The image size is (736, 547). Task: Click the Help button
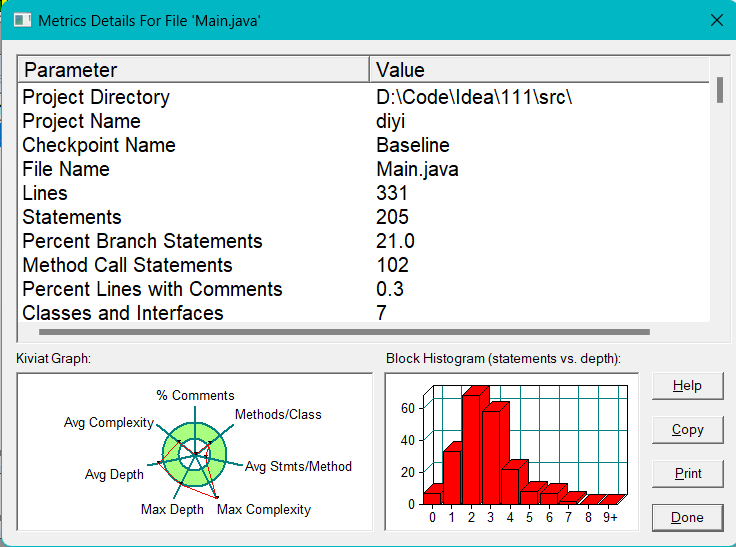(x=687, y=386)
